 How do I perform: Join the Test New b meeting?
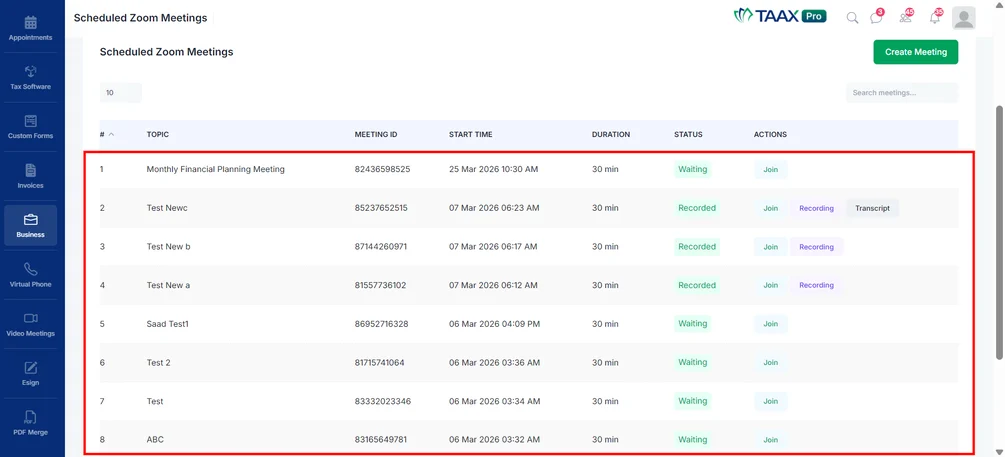click(770, 247)
